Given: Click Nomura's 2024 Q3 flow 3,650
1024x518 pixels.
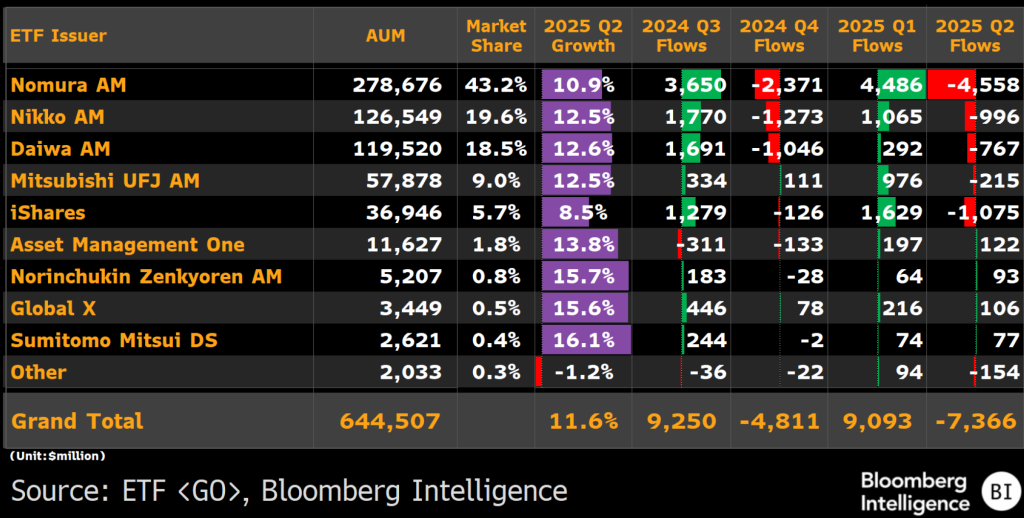Looking at the screenshot, I should (x=697, y=85).
